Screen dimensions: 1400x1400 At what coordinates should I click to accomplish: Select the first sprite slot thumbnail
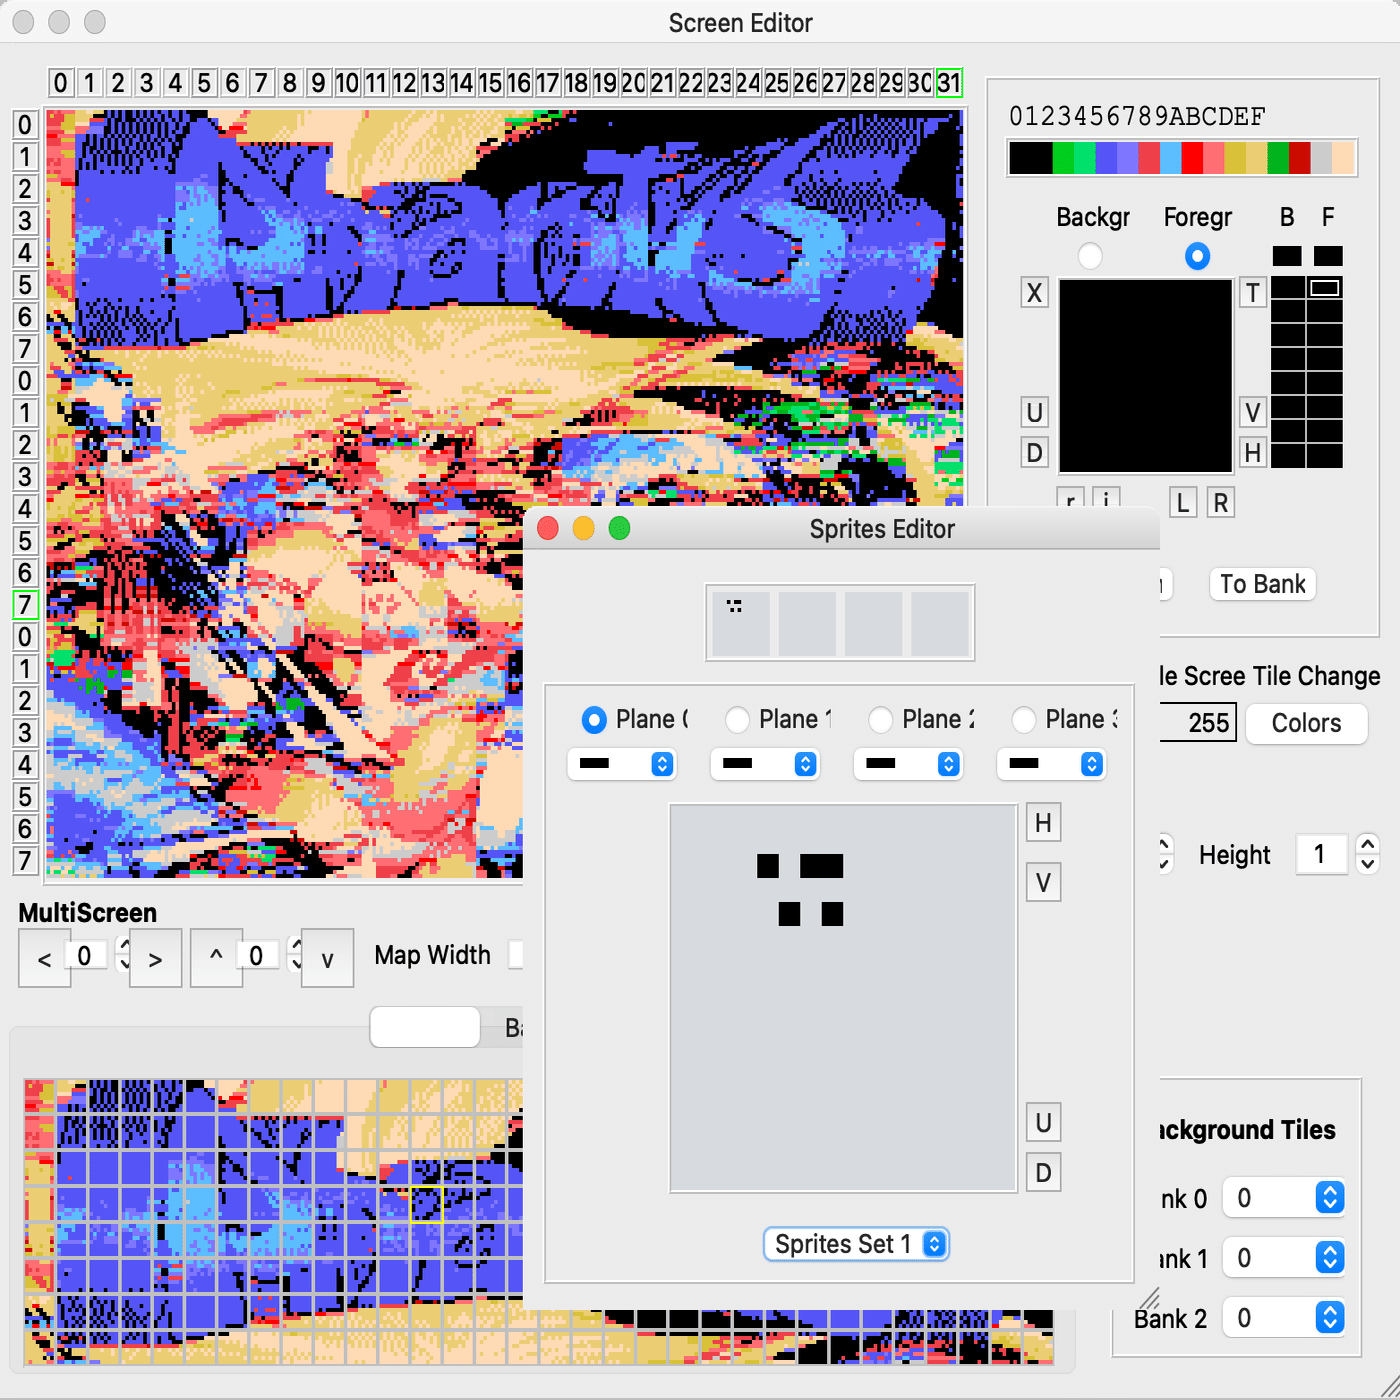click(x=740, y=622)
